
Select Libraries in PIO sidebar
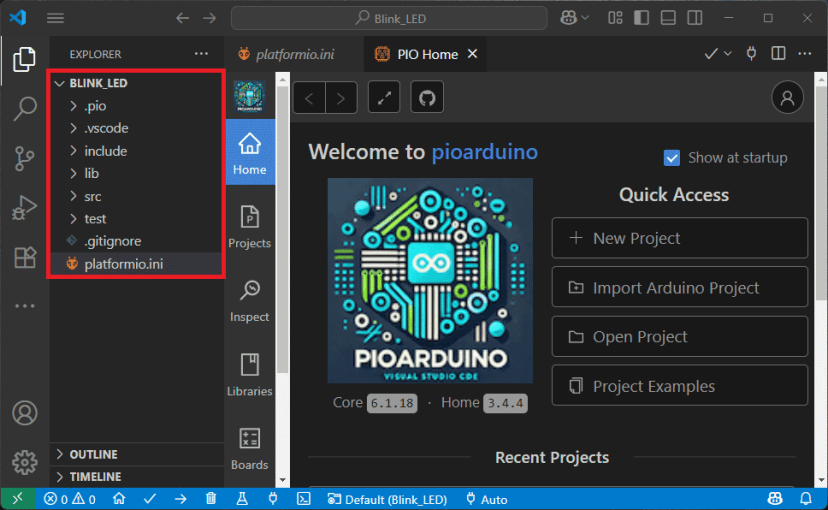coord(250,375)
